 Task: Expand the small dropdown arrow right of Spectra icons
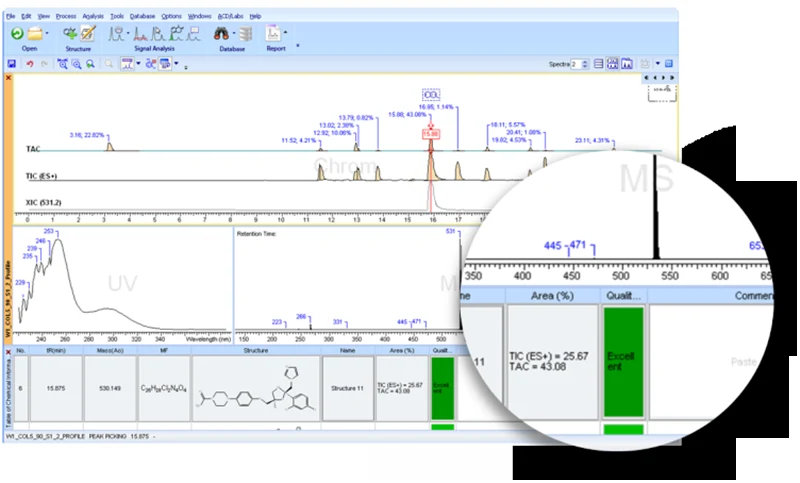pyautogui.click(x=658, y=64)
